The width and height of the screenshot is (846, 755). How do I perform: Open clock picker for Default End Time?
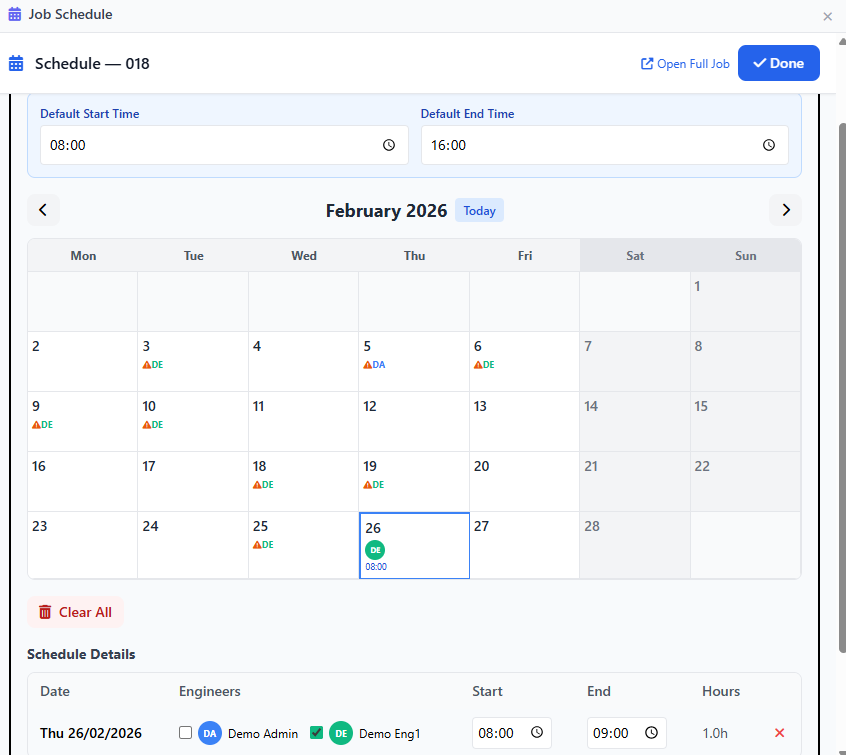(x=768, y=145)
